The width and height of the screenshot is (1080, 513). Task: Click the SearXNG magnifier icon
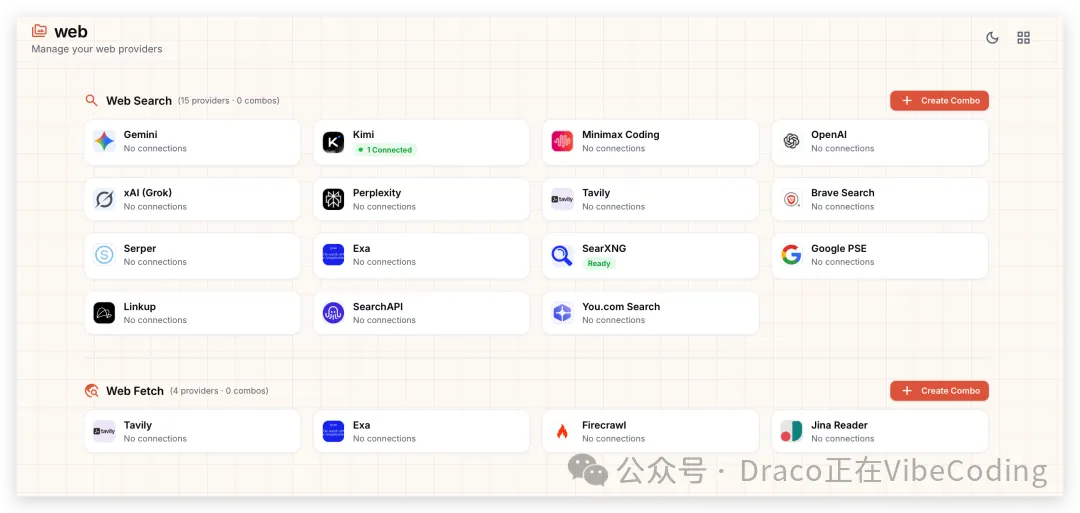click(x=562, y=255)
